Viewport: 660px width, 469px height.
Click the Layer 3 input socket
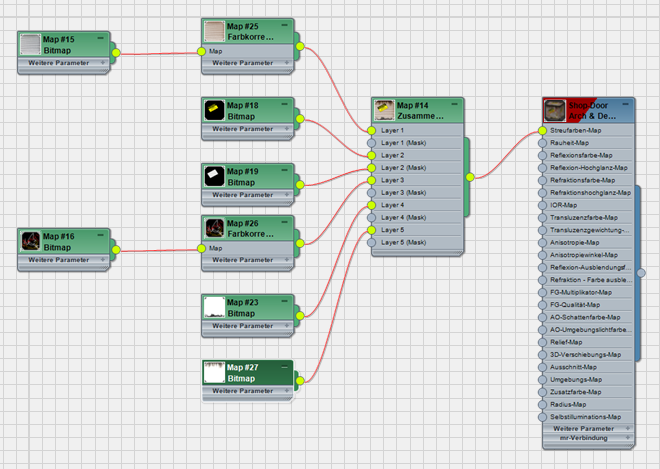click(371, 180)
